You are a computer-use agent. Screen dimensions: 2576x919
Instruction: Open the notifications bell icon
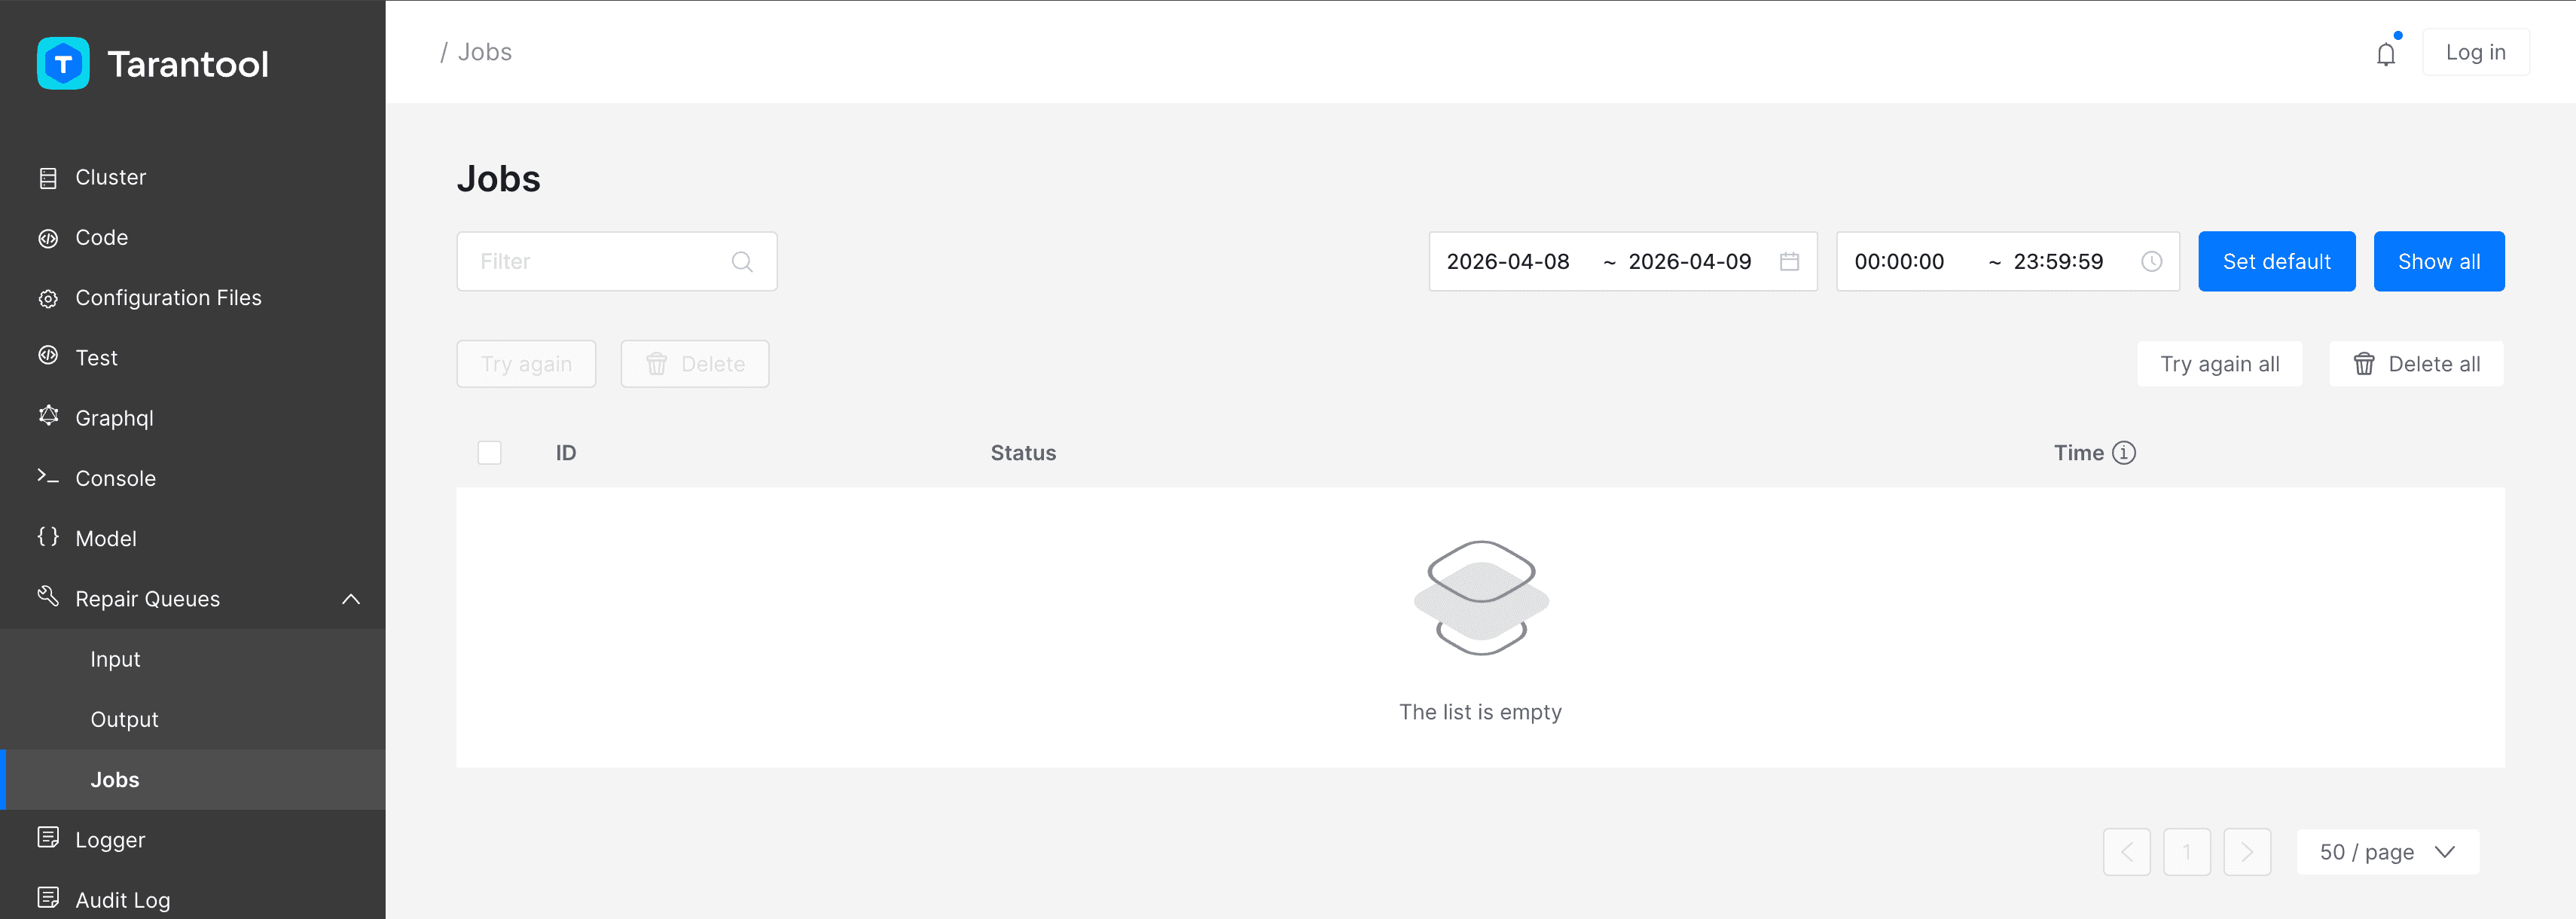pos(2386,54)
